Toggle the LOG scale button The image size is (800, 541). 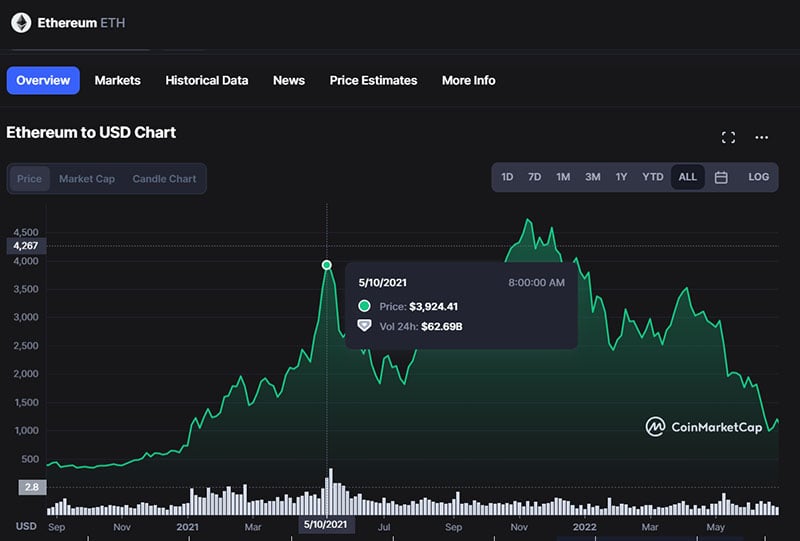tap(759, 177)
